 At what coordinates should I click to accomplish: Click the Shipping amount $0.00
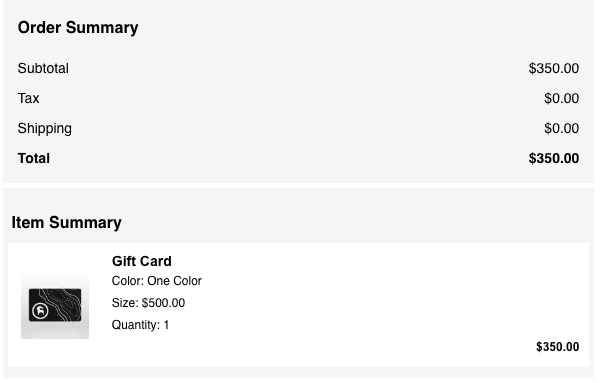(562, 128)
